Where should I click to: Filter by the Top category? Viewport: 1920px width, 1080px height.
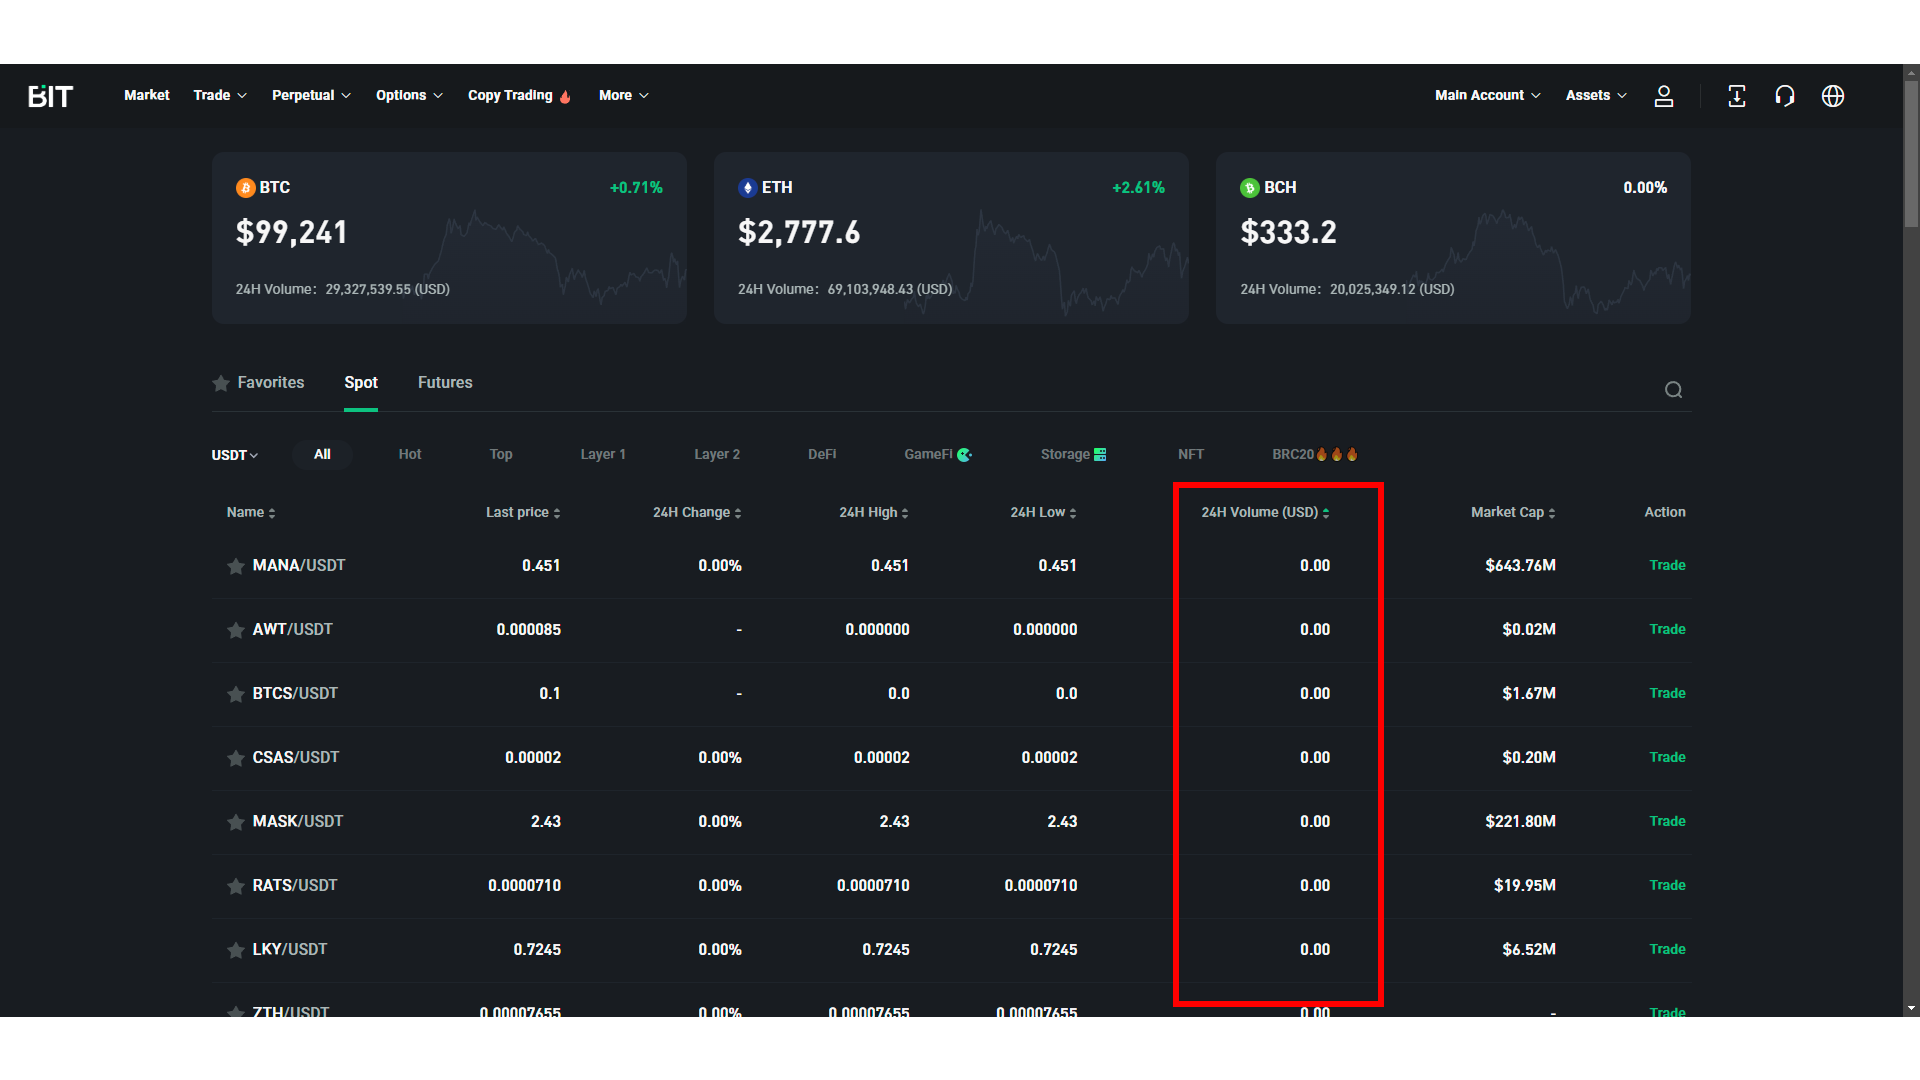tap(501, 454)
